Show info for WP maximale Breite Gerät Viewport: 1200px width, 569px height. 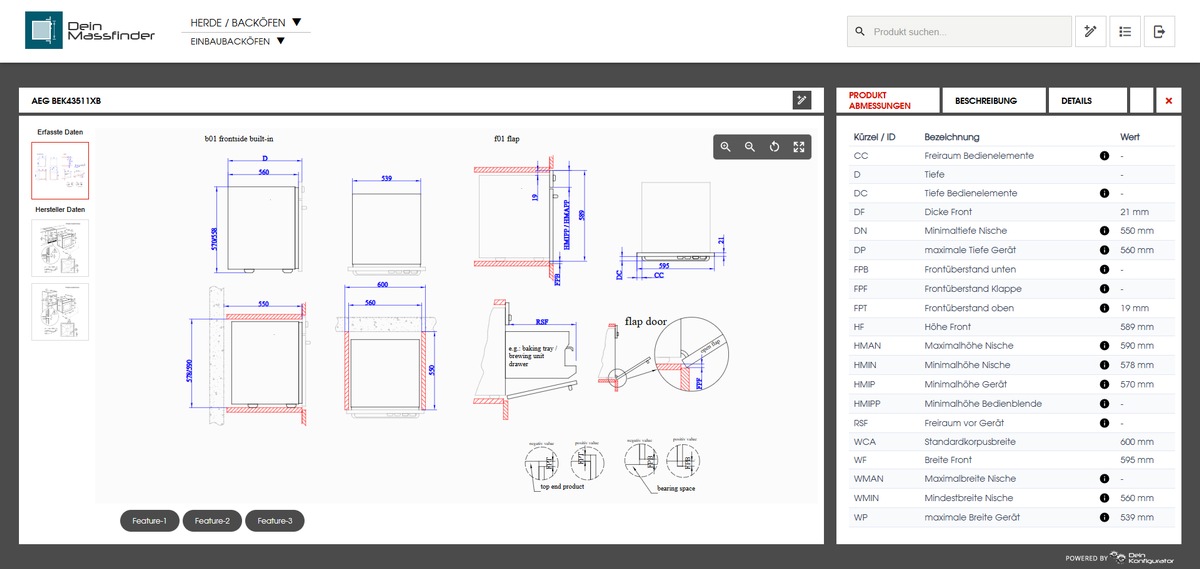pyautogui.click(x=1104, y=517)
